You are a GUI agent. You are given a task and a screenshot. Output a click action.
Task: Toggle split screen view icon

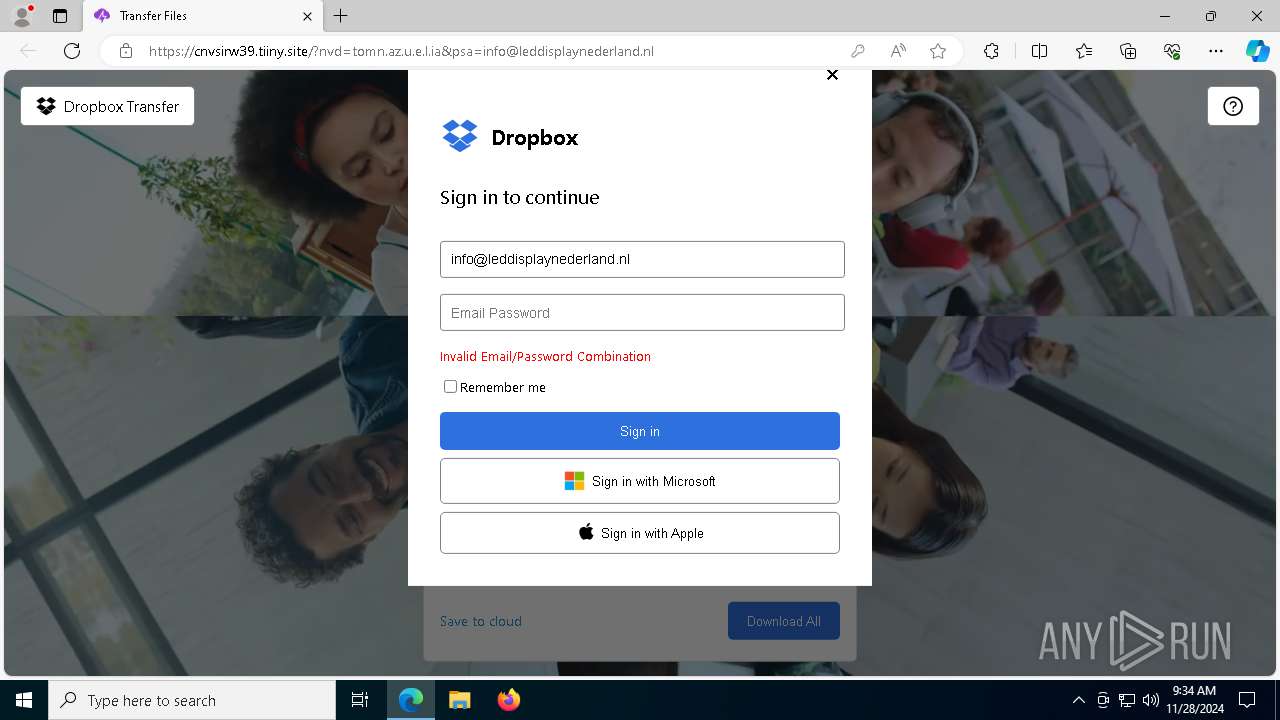coord(1039,51)
